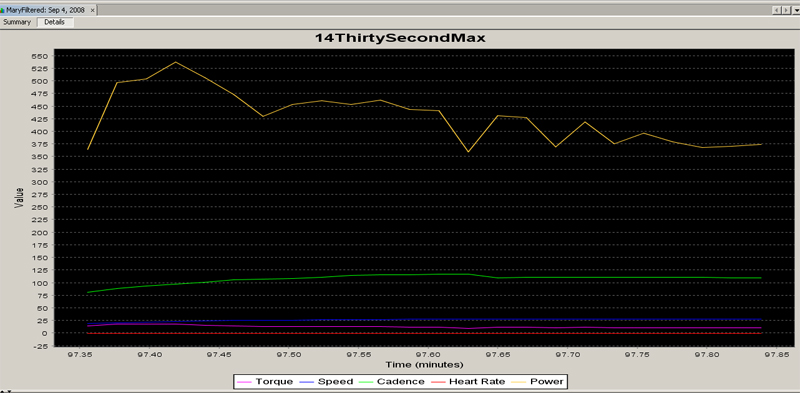The width and height of the screenshot is (800, 393).
Task: Open the tab list dropdown arrow
Action: click(795, 10)
